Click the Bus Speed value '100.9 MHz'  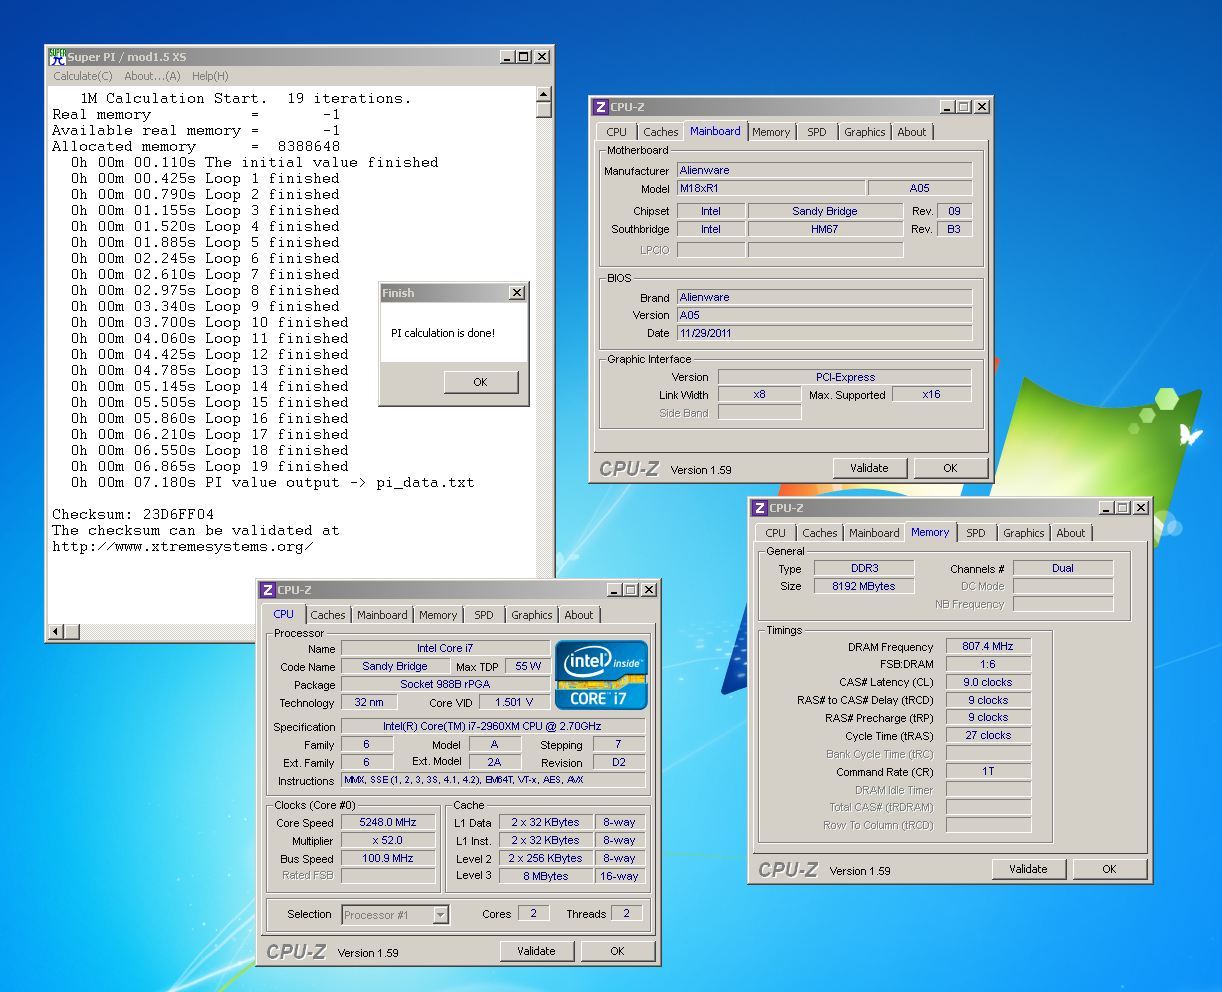pyautogui.click(x=388, y=858)
